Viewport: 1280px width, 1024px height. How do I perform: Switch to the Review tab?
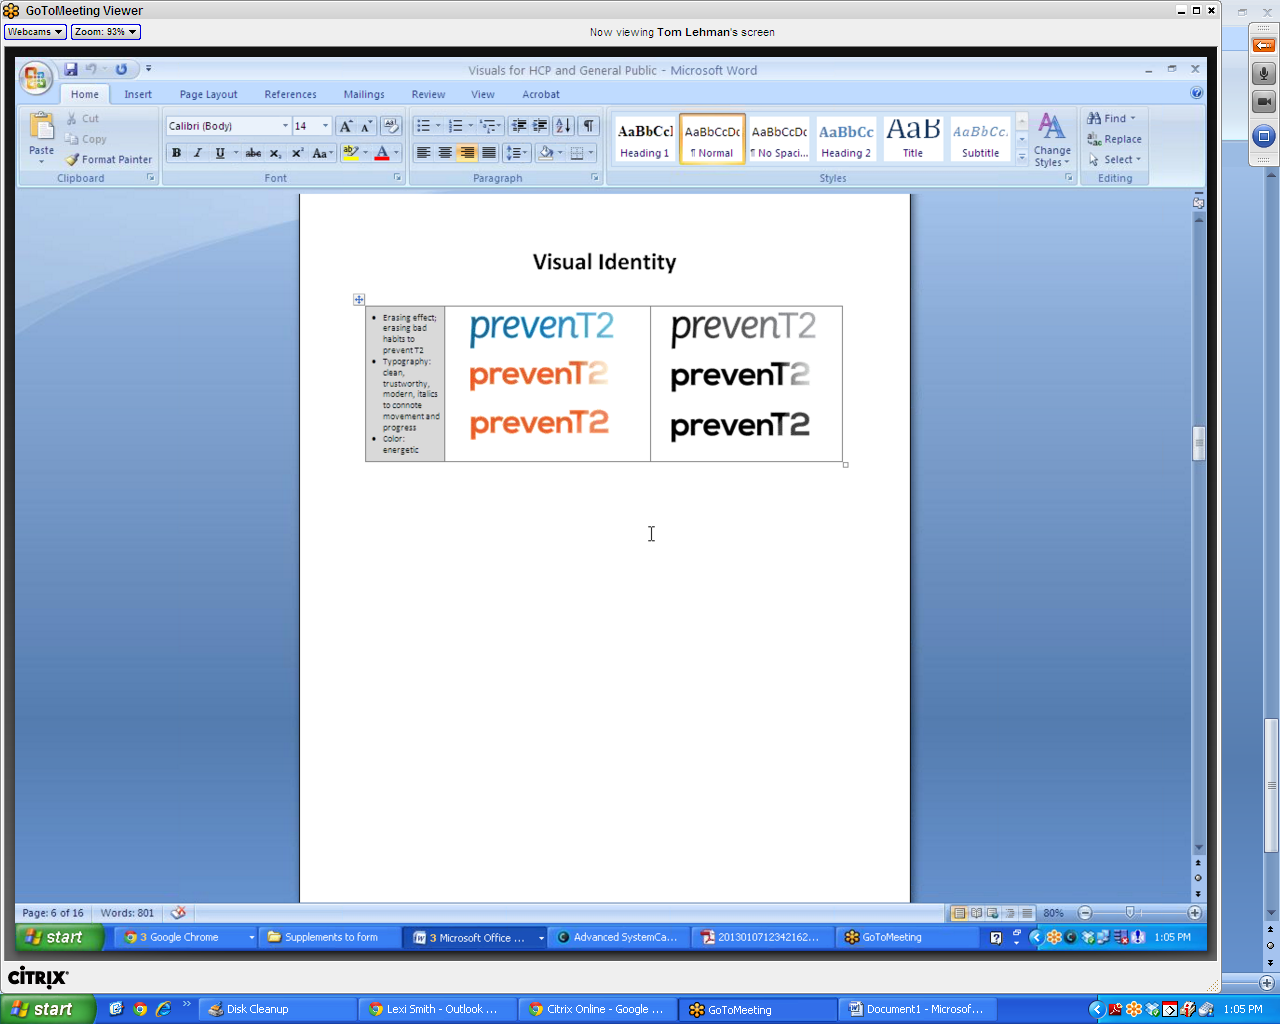click(x=428, y=94)
